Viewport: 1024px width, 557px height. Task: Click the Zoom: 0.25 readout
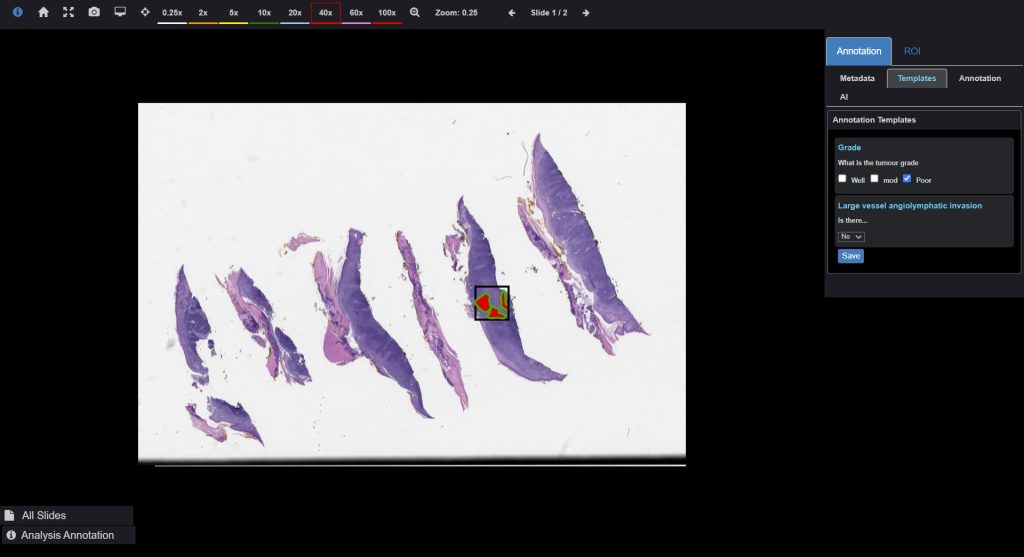pos(456,12)
